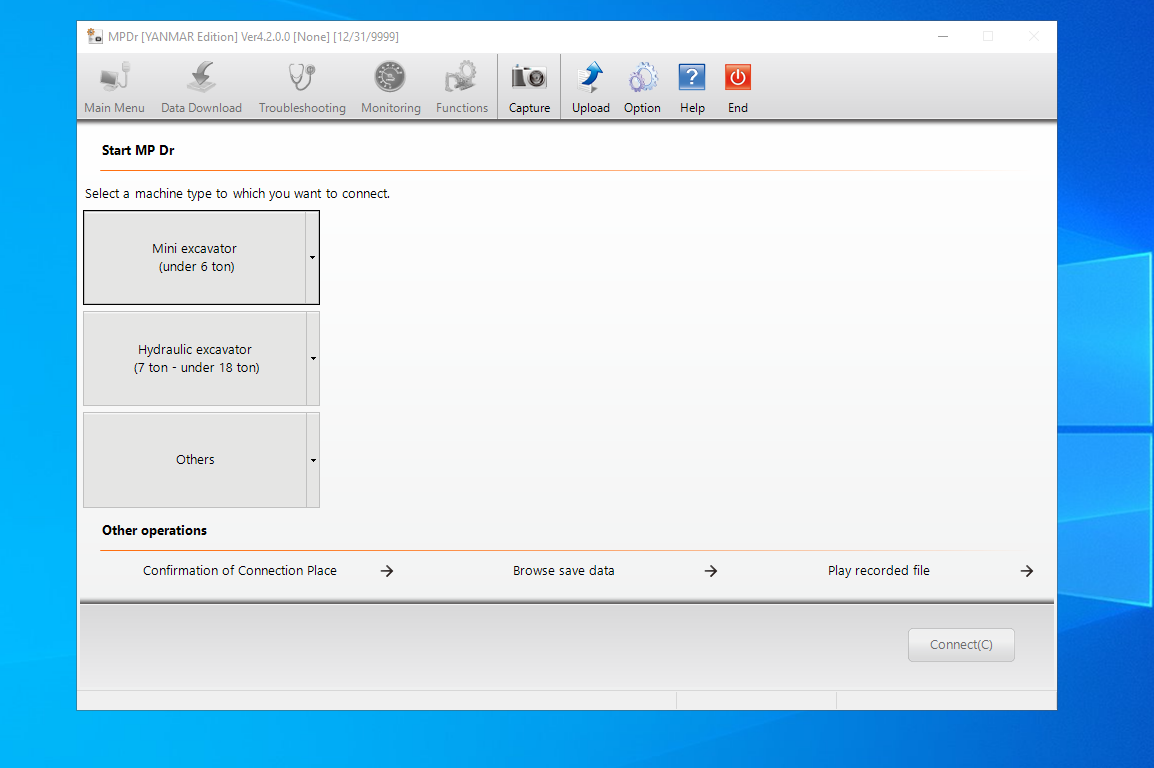Viewport: 1154px width, 768px height.
Task: Launch Monitoring with the gauge icon
Action: click(x=390, y=85)
